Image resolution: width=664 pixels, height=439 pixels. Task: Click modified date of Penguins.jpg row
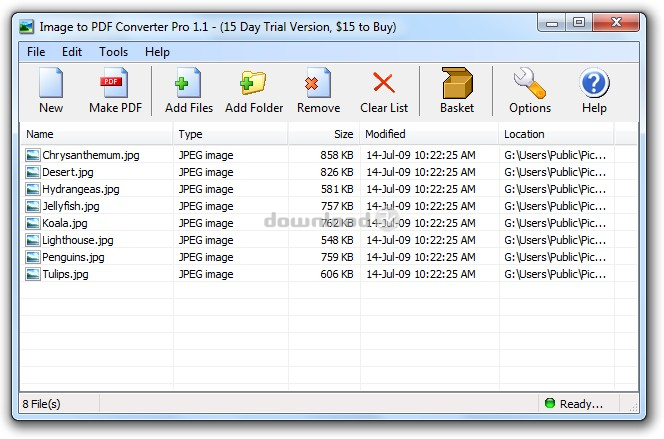[x=421, y=257]
